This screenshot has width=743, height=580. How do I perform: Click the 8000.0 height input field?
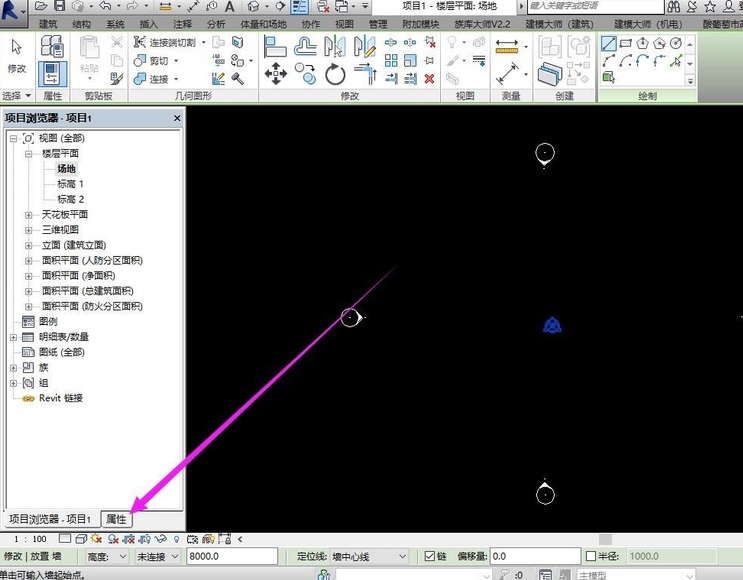(x=230, y=556)
